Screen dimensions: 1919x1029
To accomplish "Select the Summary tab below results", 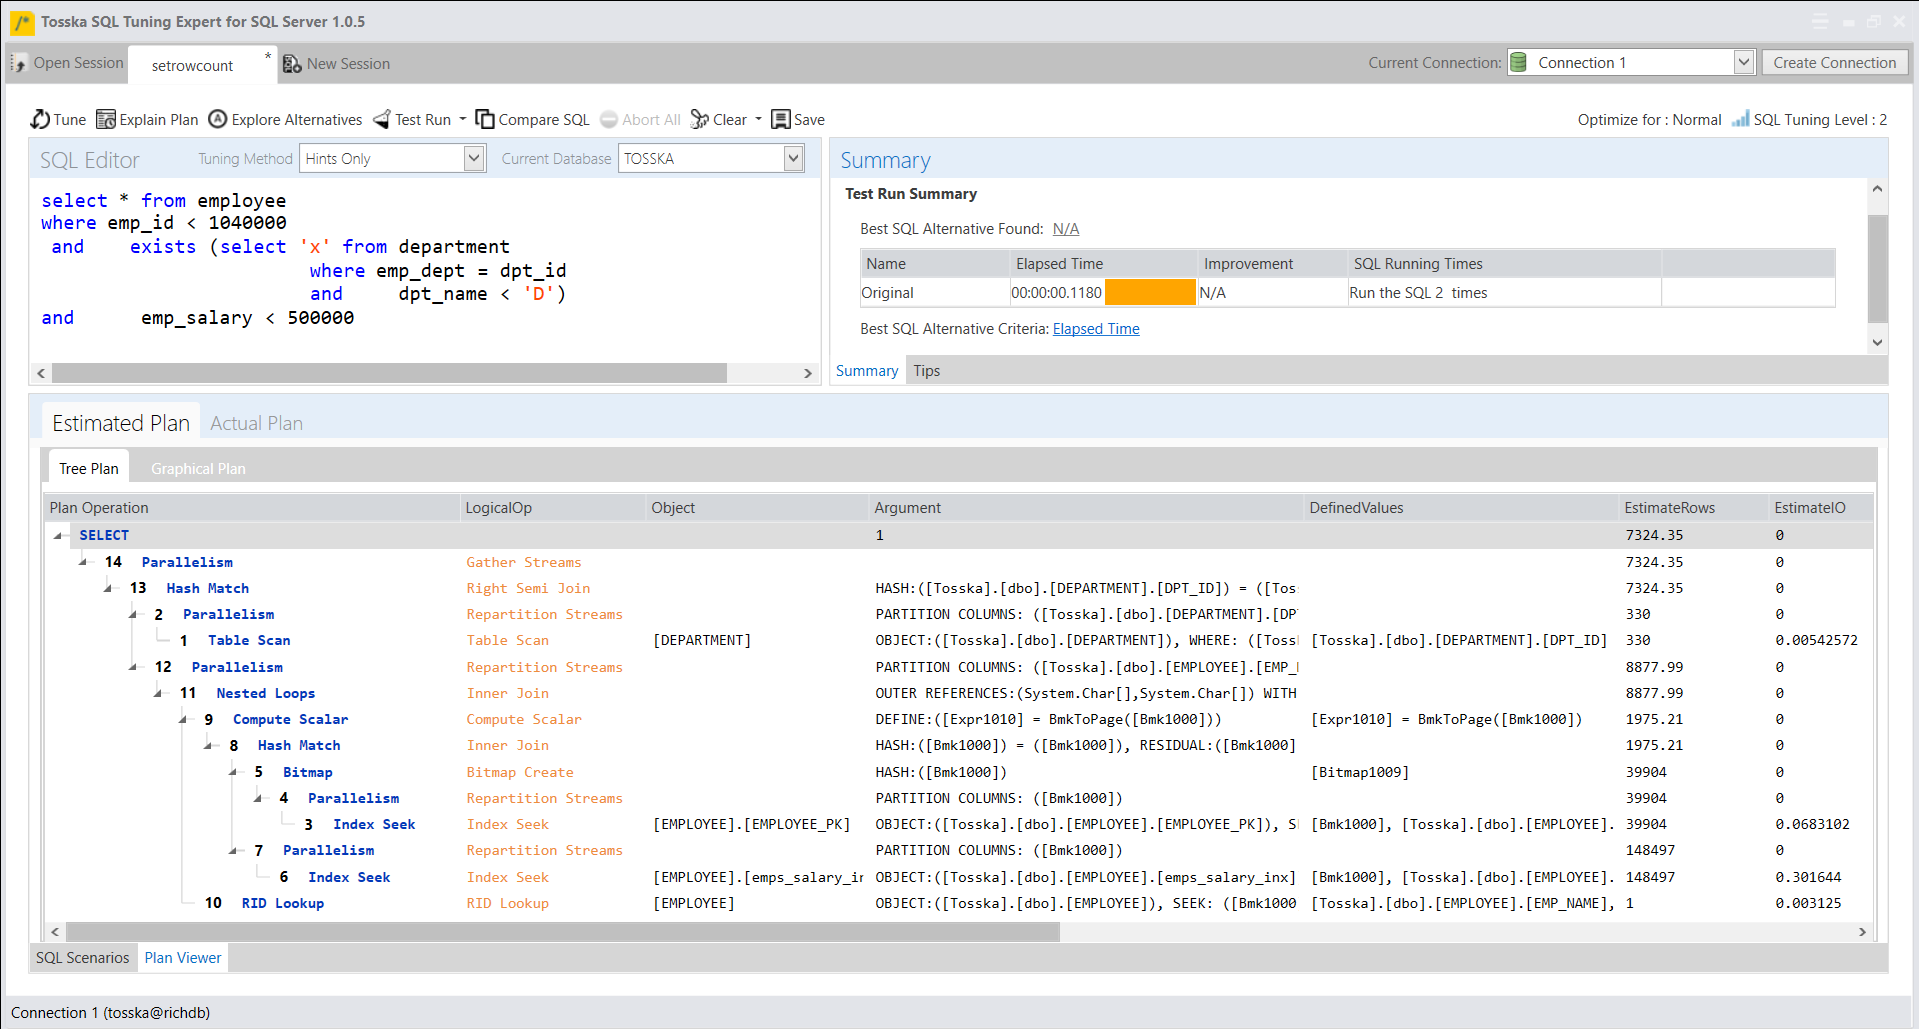I will click(x=867, y=370).
